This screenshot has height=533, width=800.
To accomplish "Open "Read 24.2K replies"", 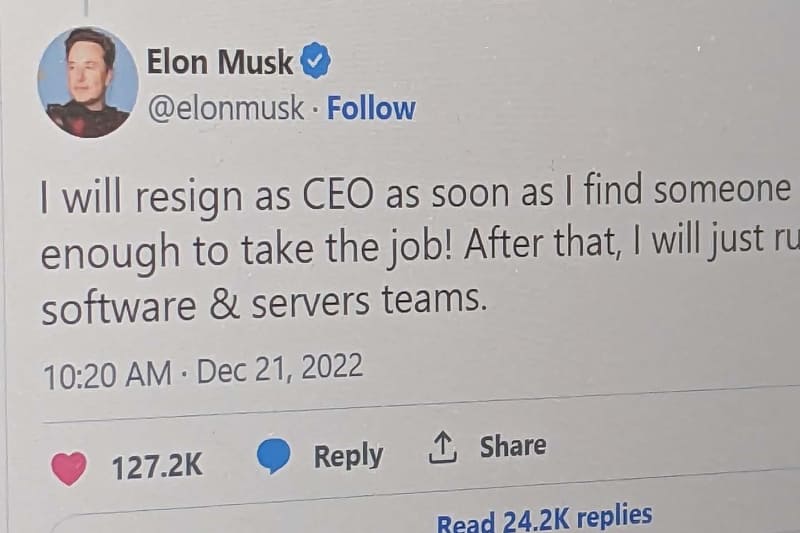I will click(x=544, y=519).
